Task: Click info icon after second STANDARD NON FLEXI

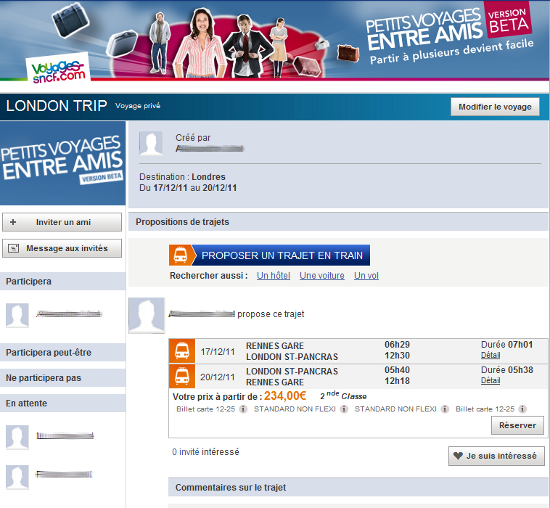Action: point(445,409)
